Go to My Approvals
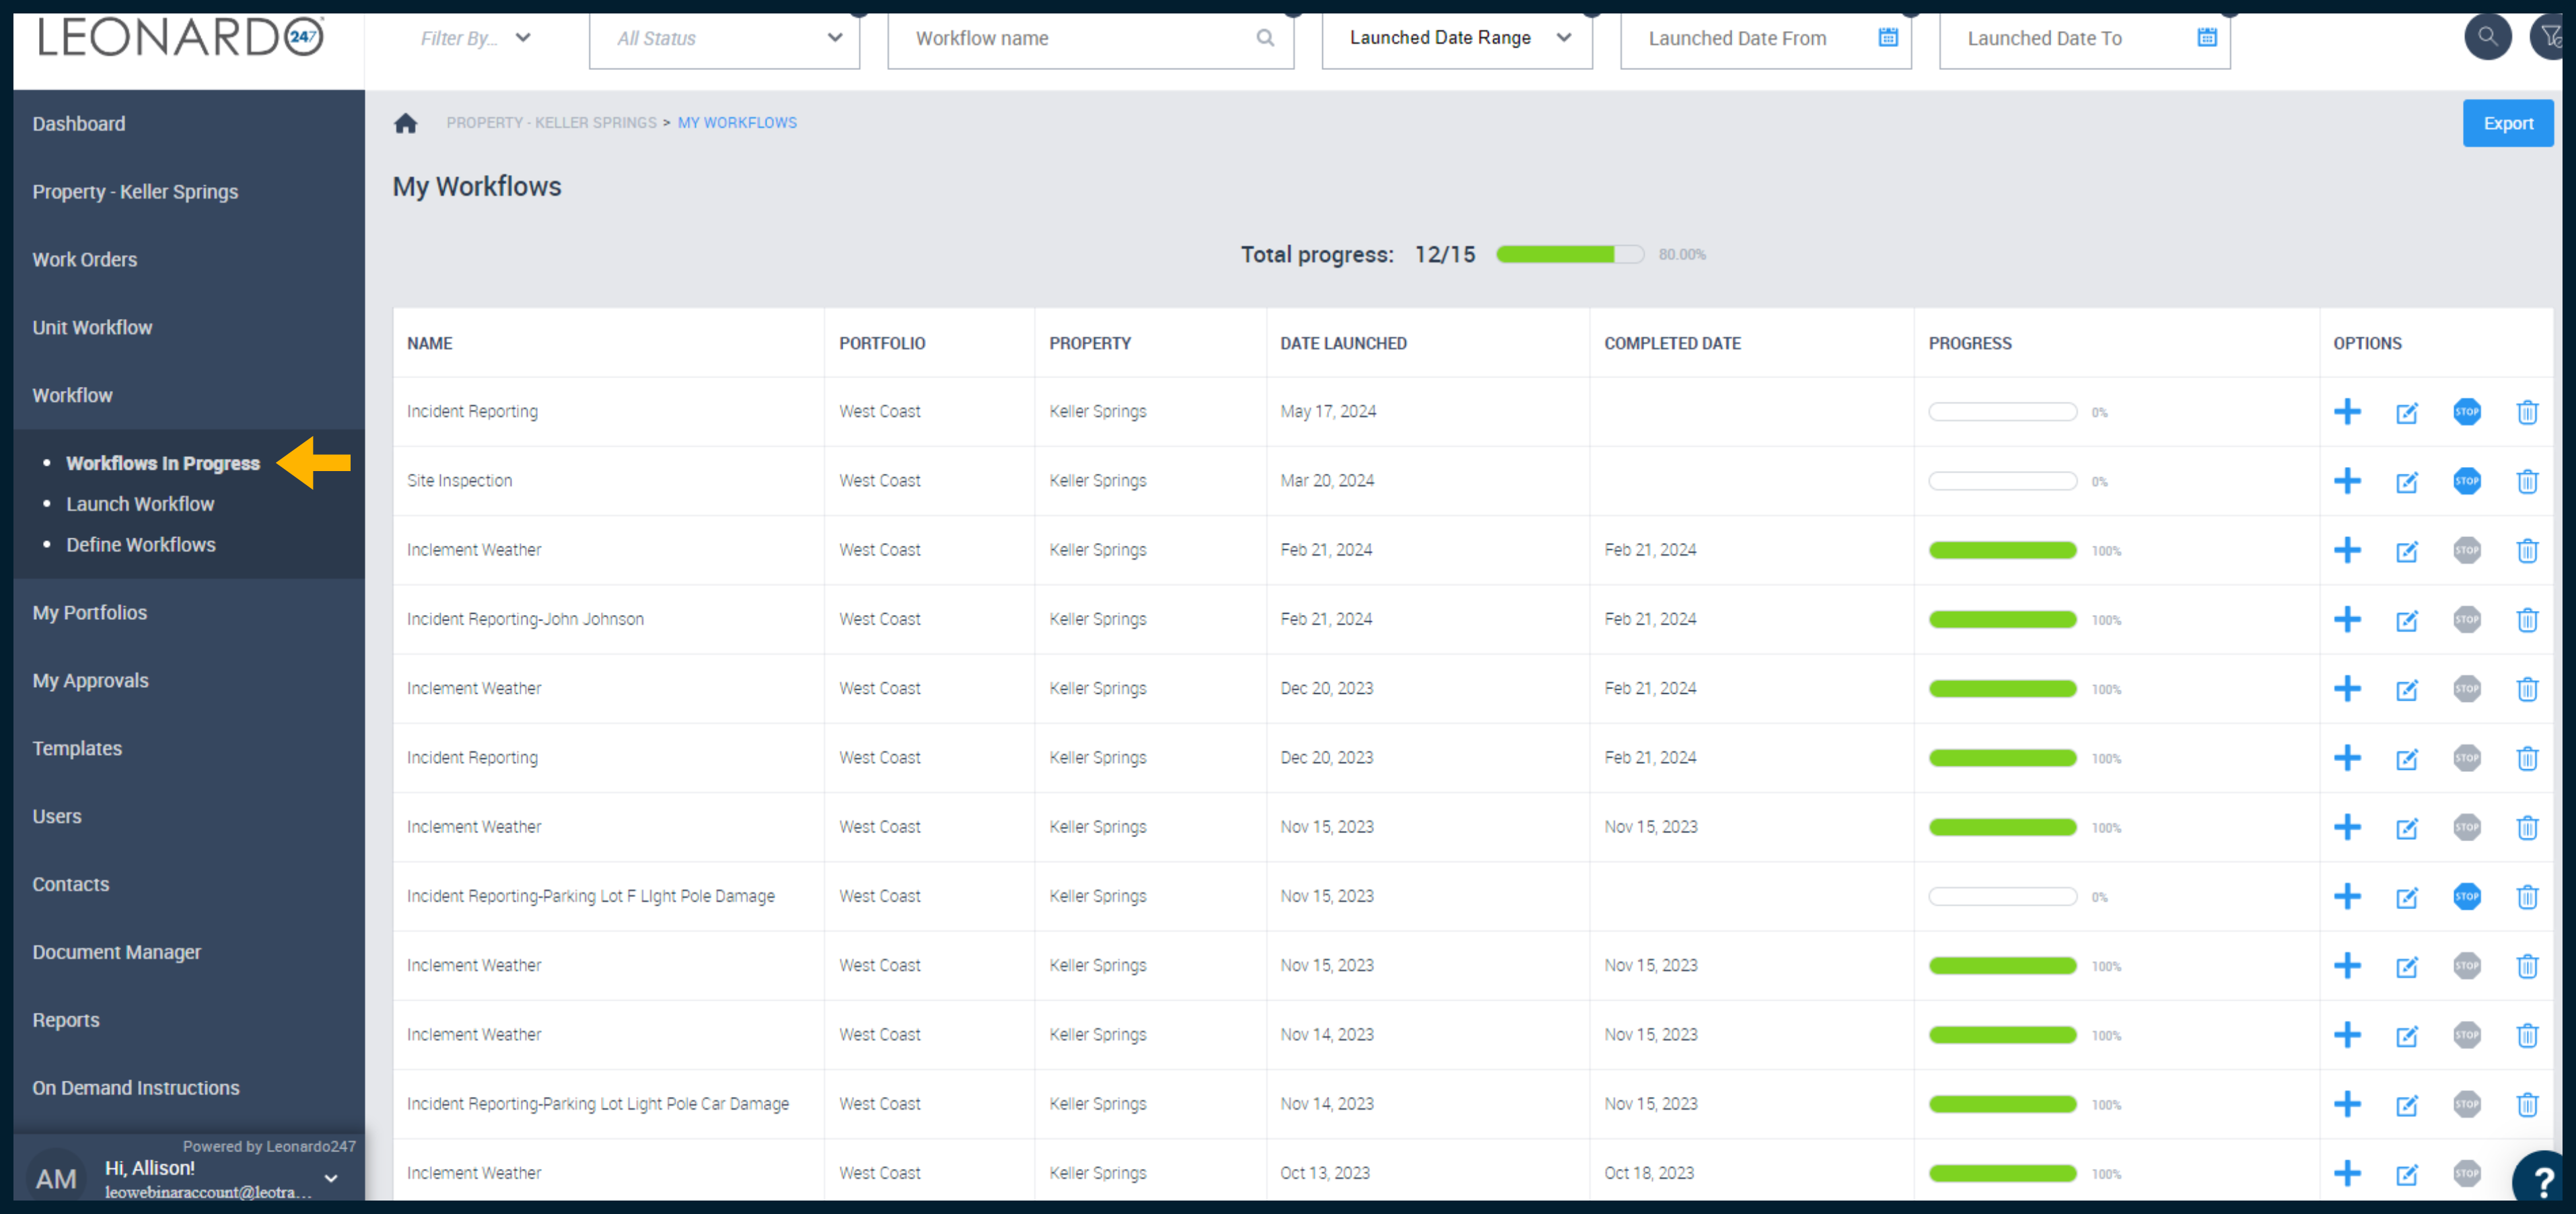The width and height of the screenshot is (2576, 1214). tap(90, 681)
